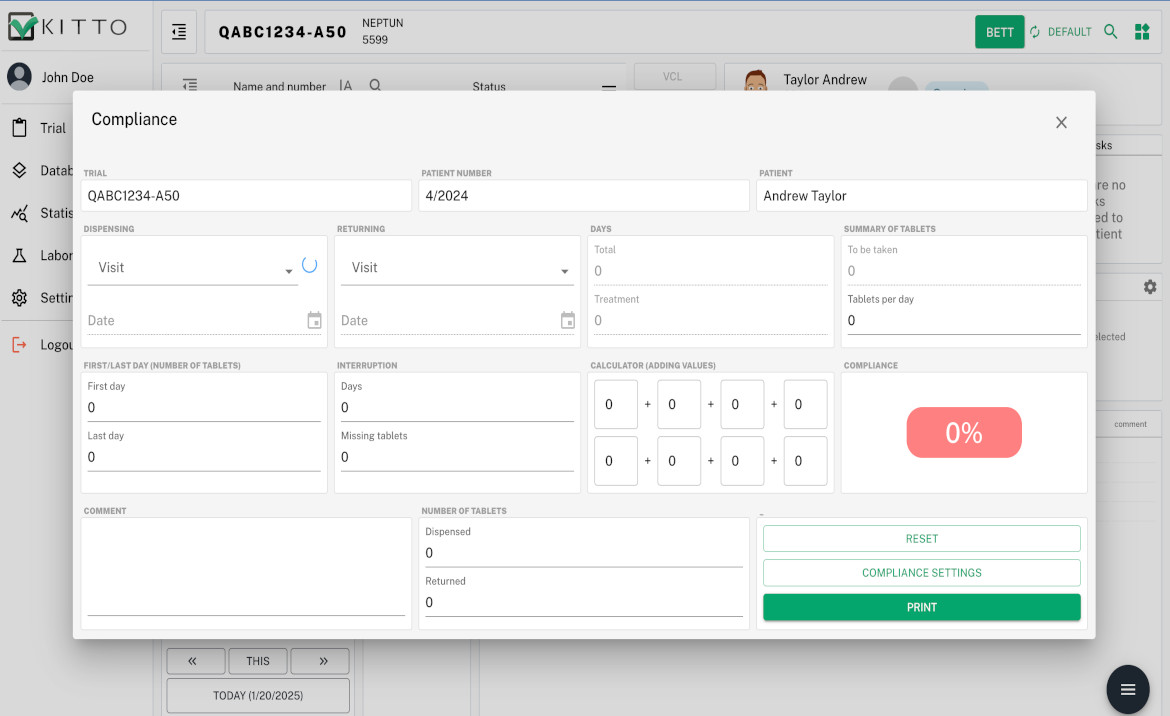Image resolution: width=1170 pixels, height=716 pixels.
Task: Click the Interruption Missing tablets field
Action: pyautogui.click(x=456, y=457)
